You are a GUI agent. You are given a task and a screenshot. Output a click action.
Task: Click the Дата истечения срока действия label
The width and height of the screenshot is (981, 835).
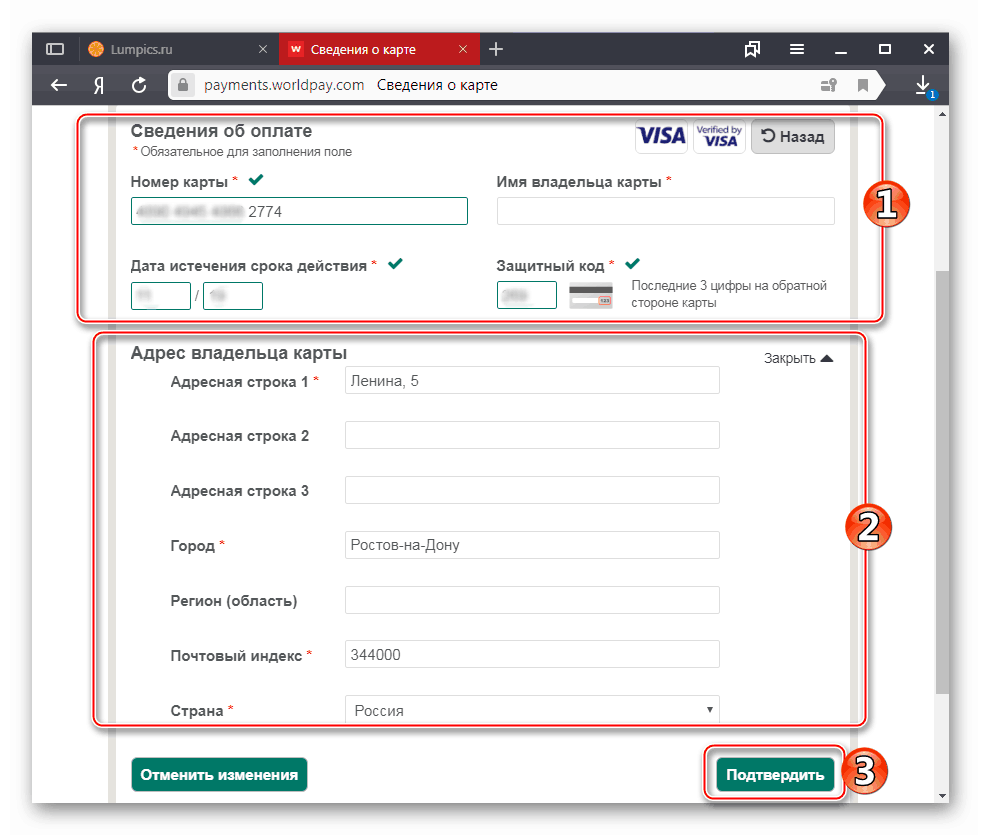[x=248, y=266]
